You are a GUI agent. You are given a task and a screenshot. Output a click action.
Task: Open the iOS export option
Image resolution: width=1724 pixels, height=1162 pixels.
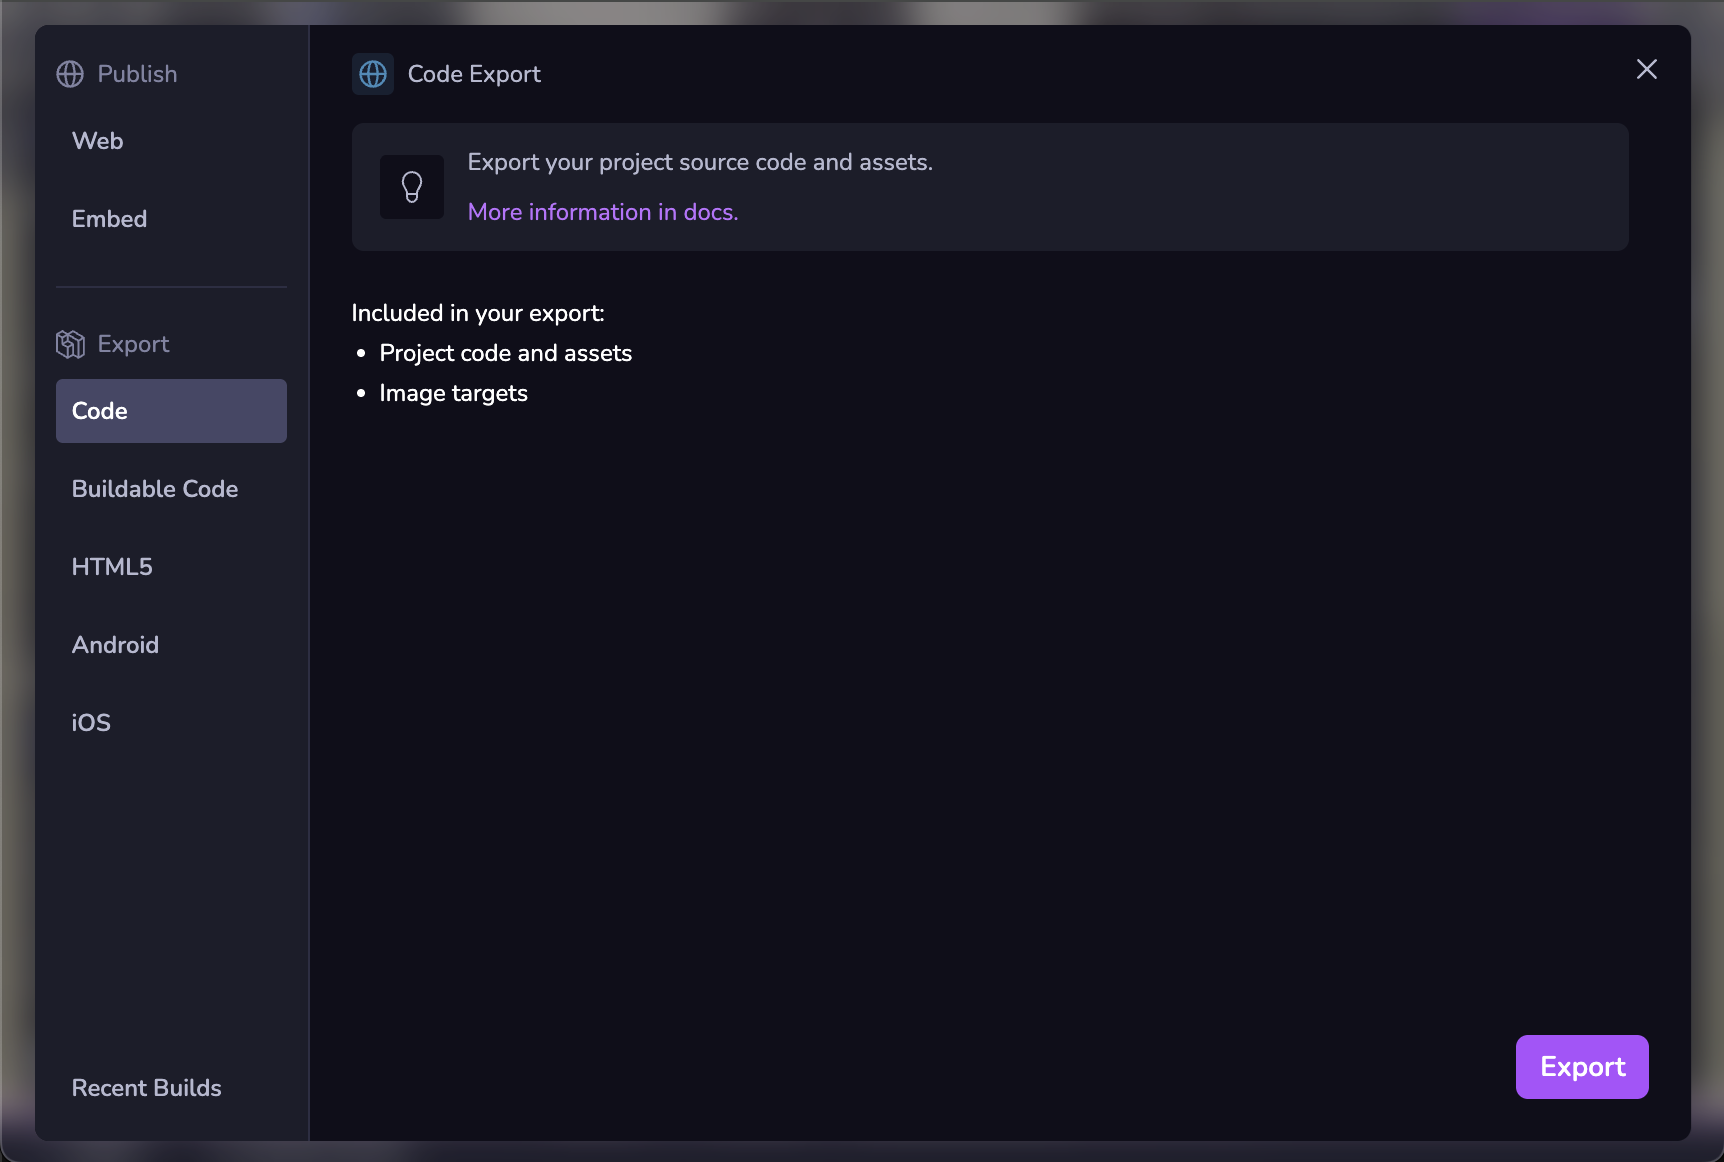[x=91, y=723]
